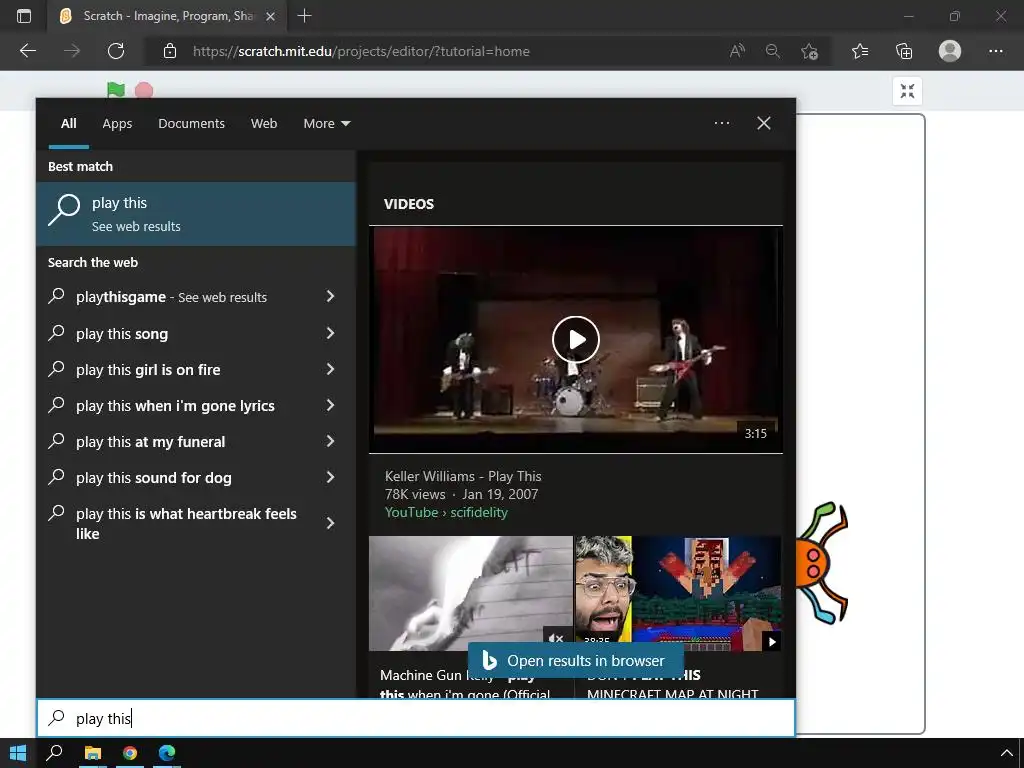The image size is (1024, 768).
Task: Add this page to favorites
Action: pyautogui.click(x=809, y=51)
